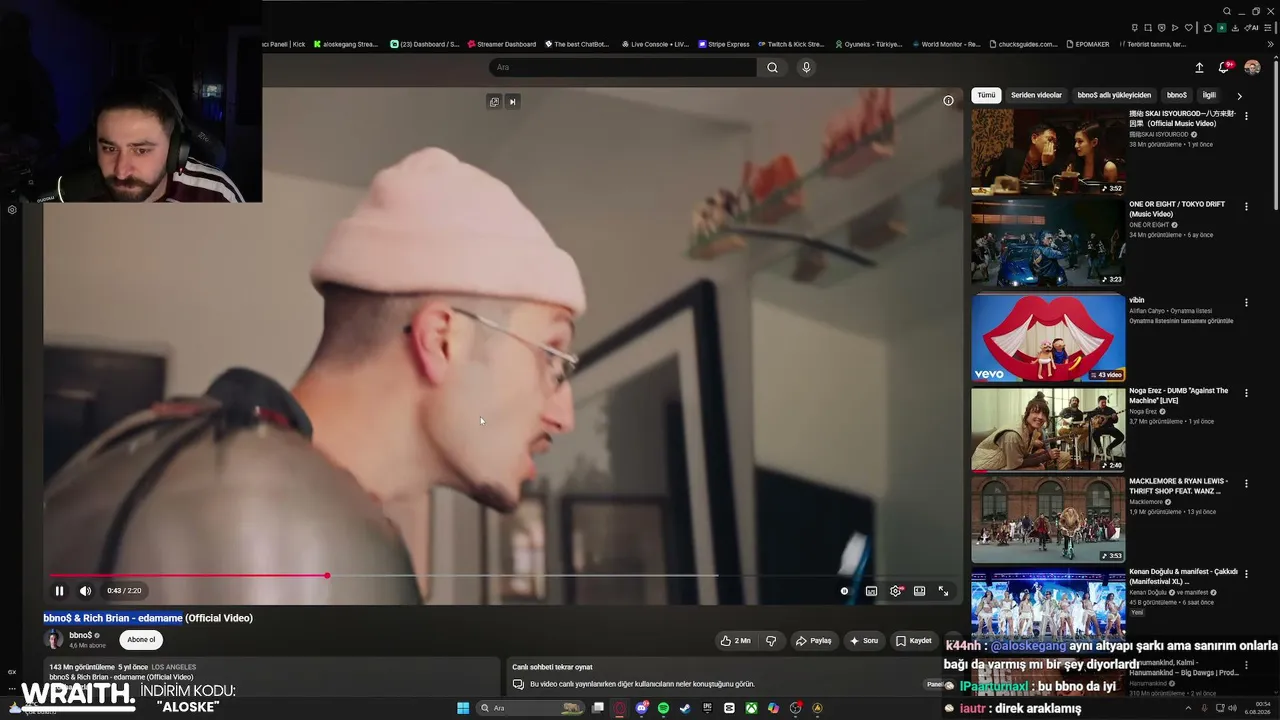Open SKAI ISYOURGOD video thumbnail
Viewport: 1280px width, 720px height.
pos(1048,152)
